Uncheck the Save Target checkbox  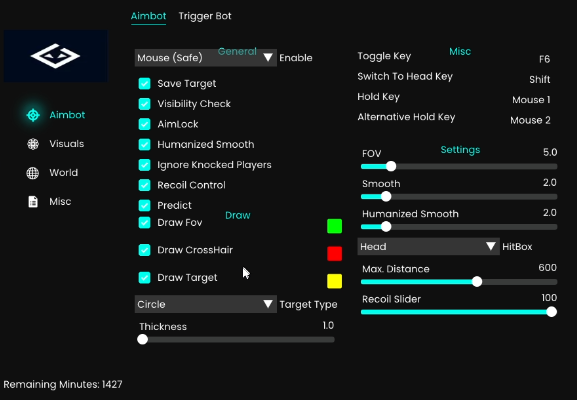tap(145, 84)
